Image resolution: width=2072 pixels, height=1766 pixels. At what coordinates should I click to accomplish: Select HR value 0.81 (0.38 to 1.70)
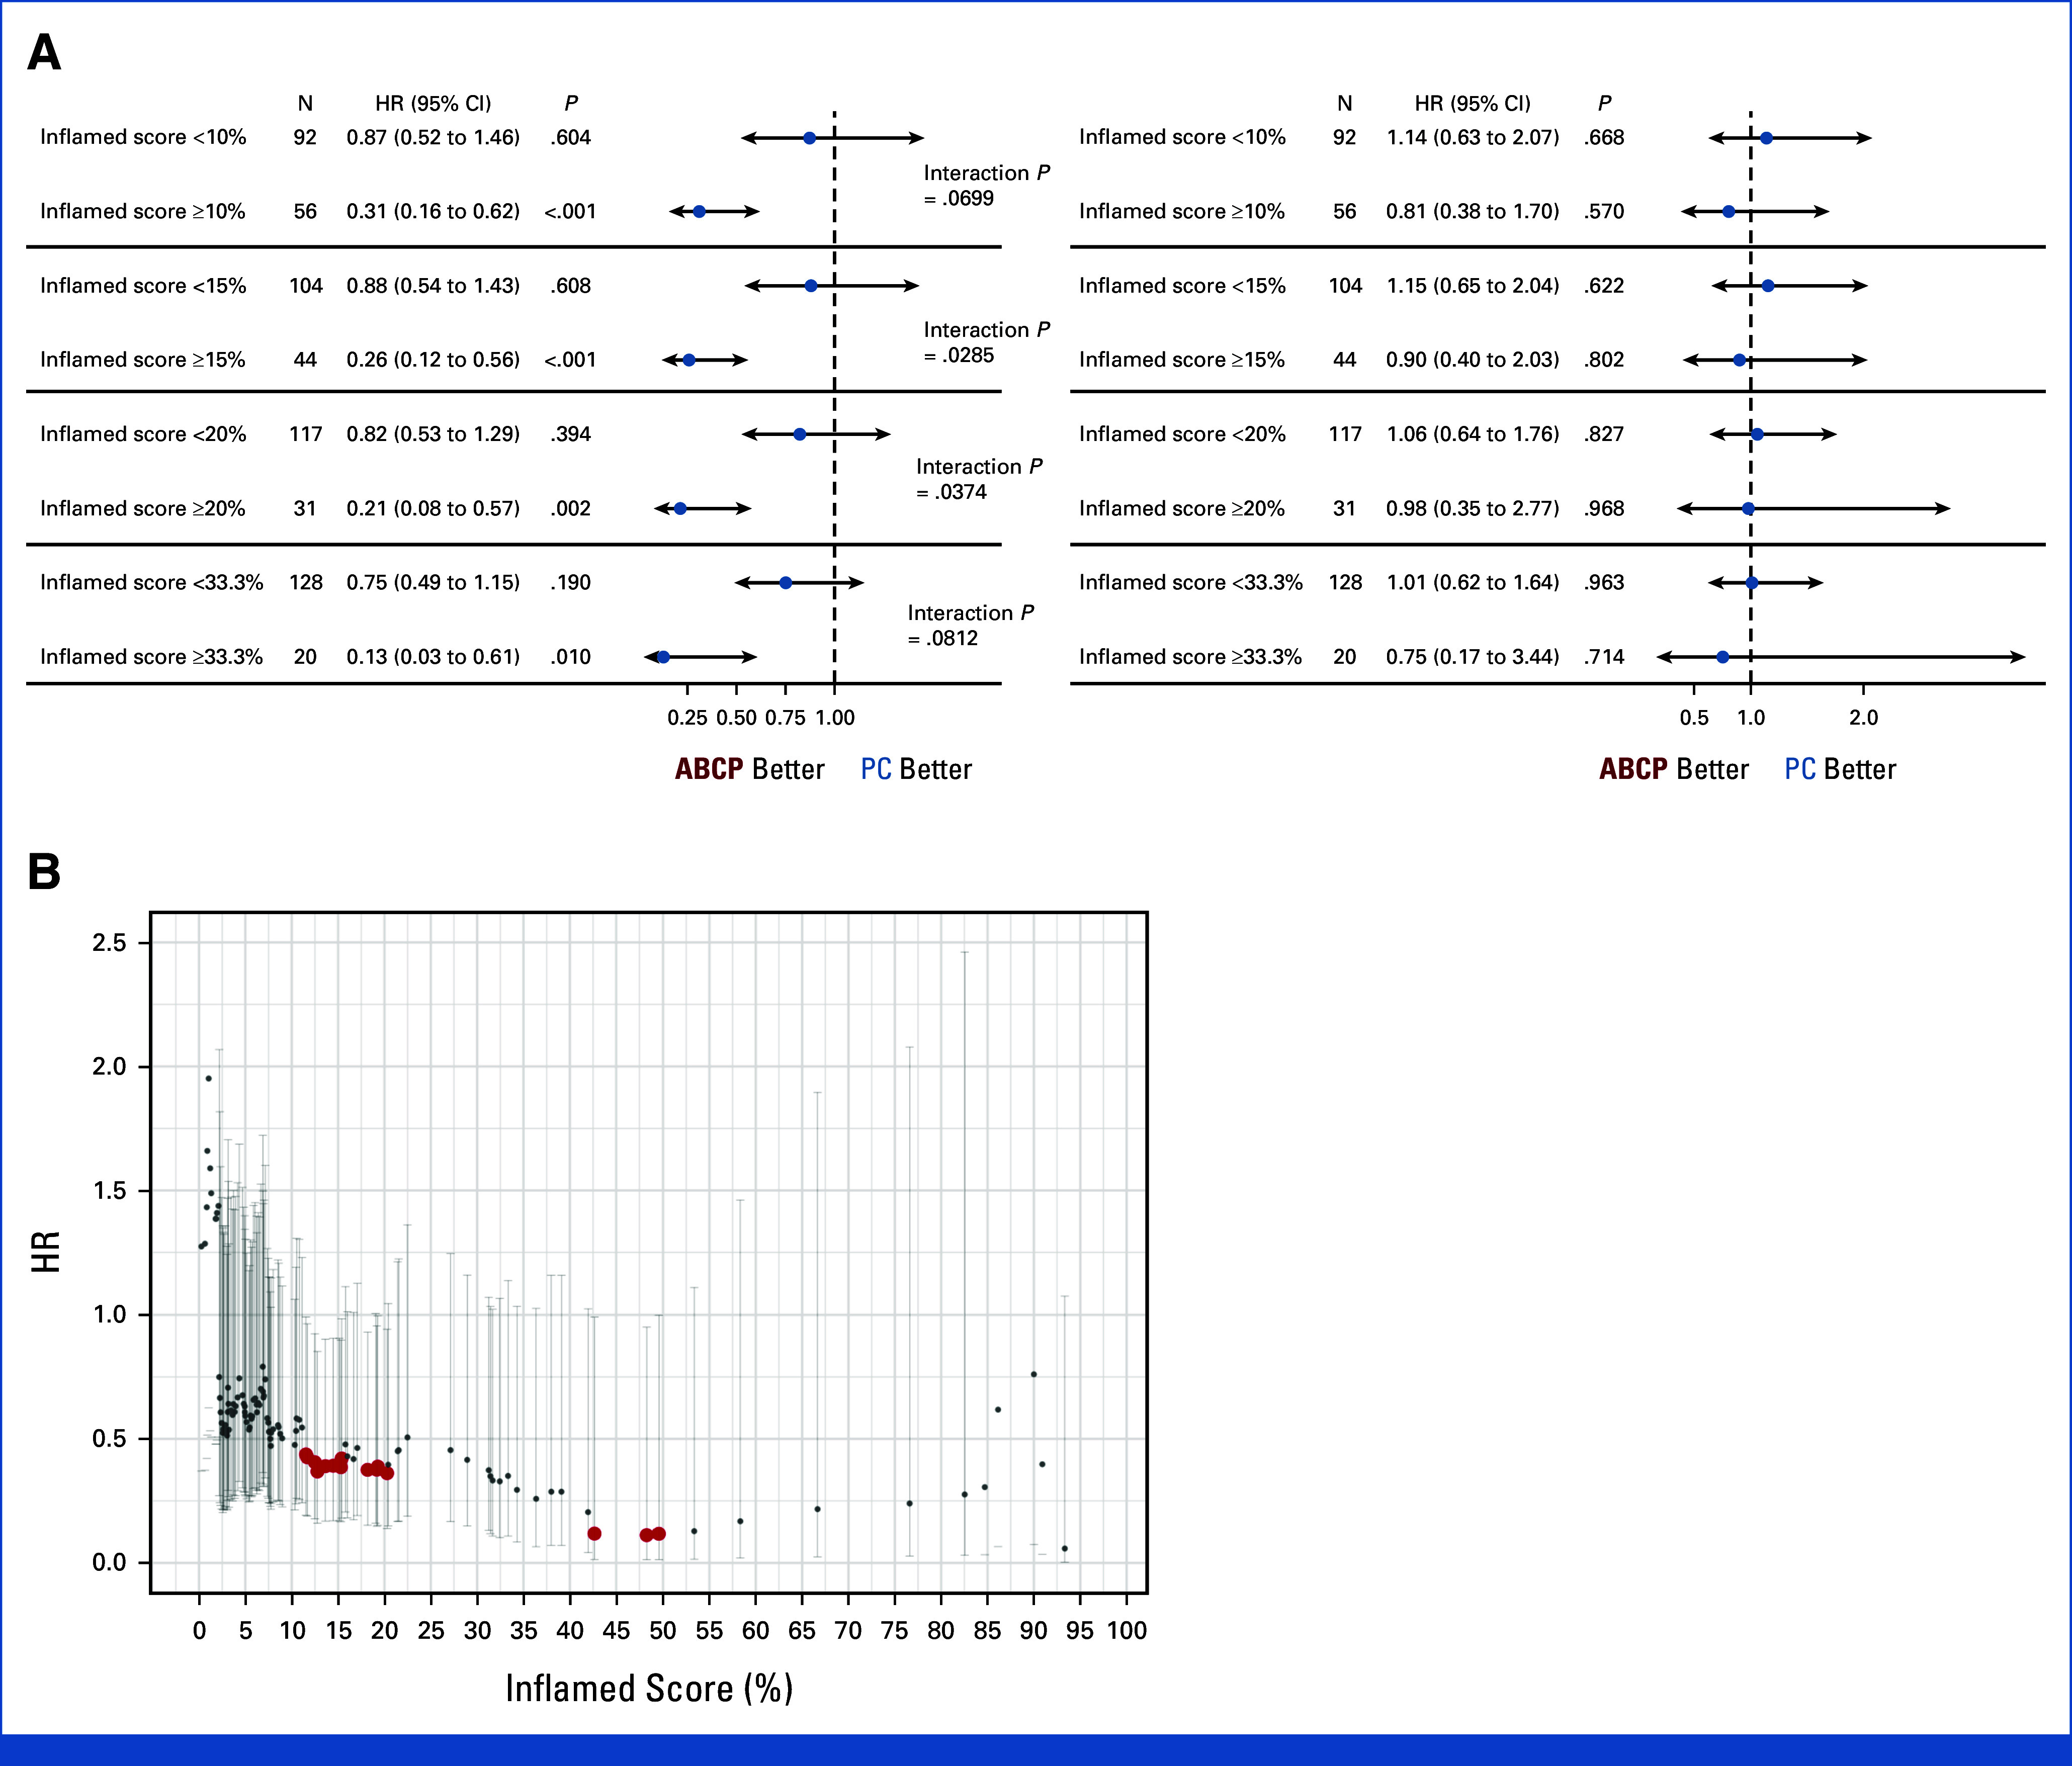pos(1473,211)
